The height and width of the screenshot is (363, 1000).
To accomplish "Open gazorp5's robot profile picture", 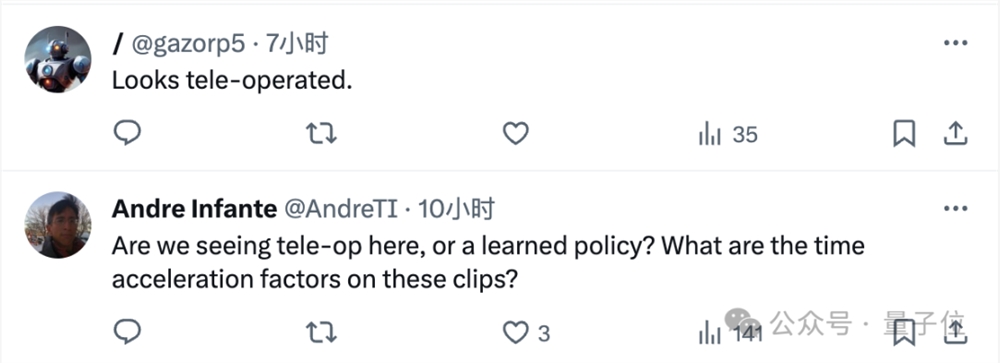I will tap(57, 59).
